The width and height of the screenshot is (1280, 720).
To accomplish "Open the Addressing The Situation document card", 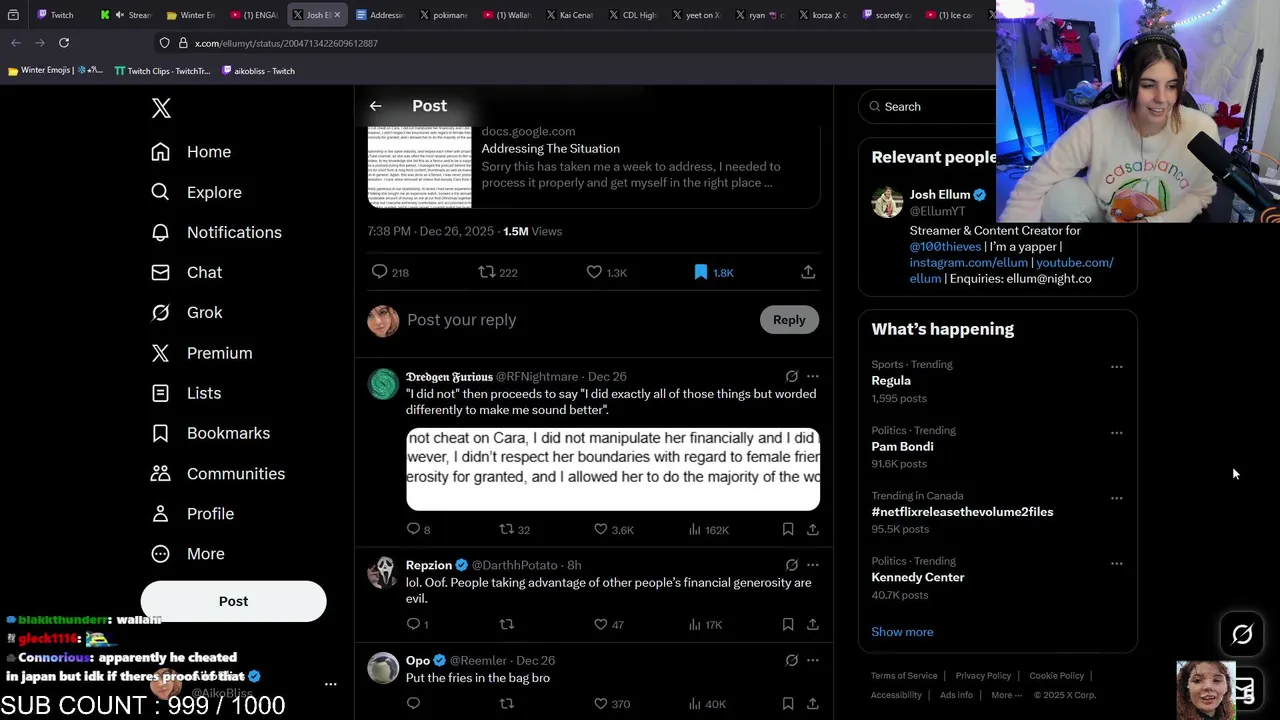I will pyautogui.click(x=594, y=167).
